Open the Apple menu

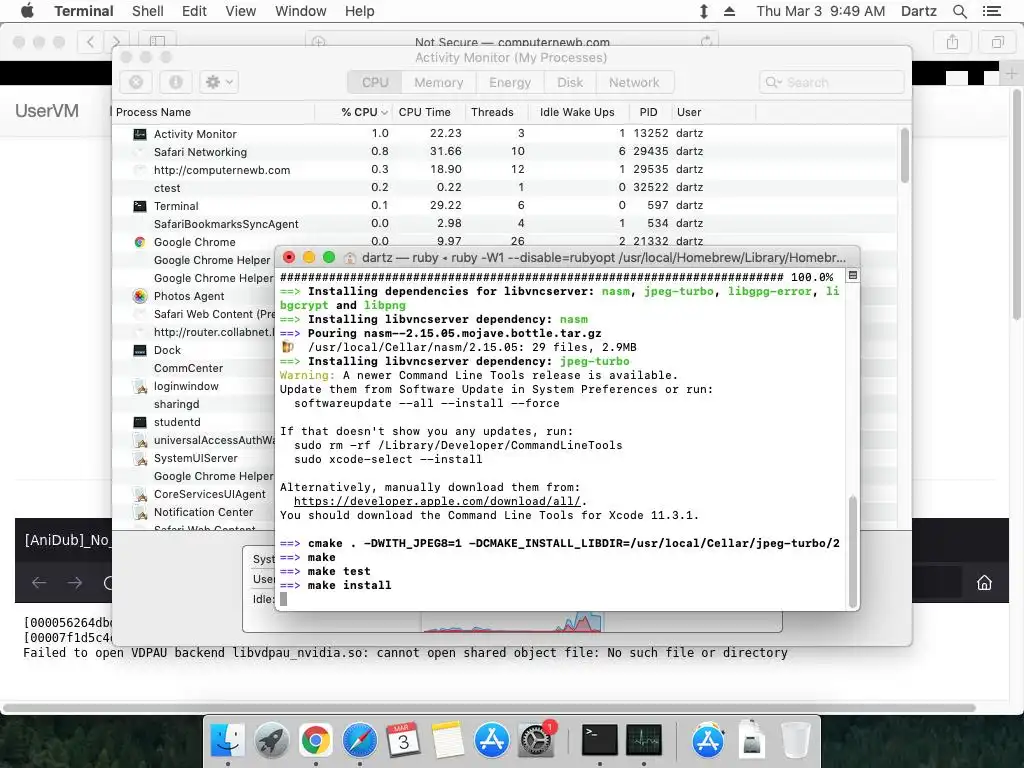click(27, 10)
